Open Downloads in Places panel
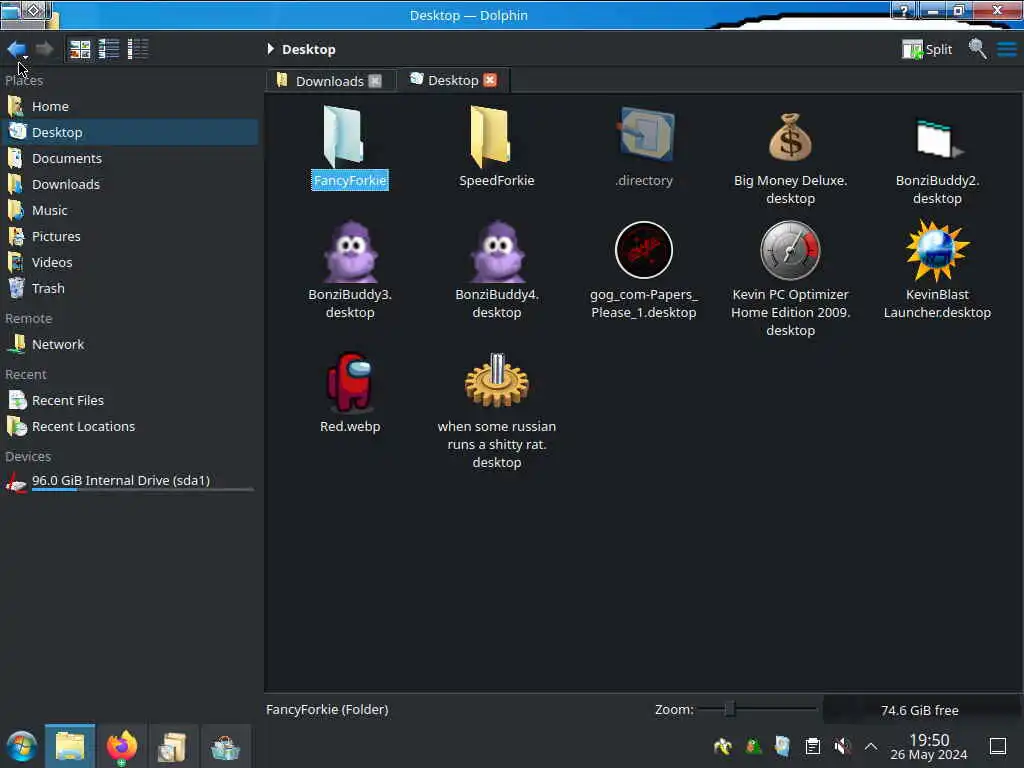1024x768 pixels. [x=130, y=184]
